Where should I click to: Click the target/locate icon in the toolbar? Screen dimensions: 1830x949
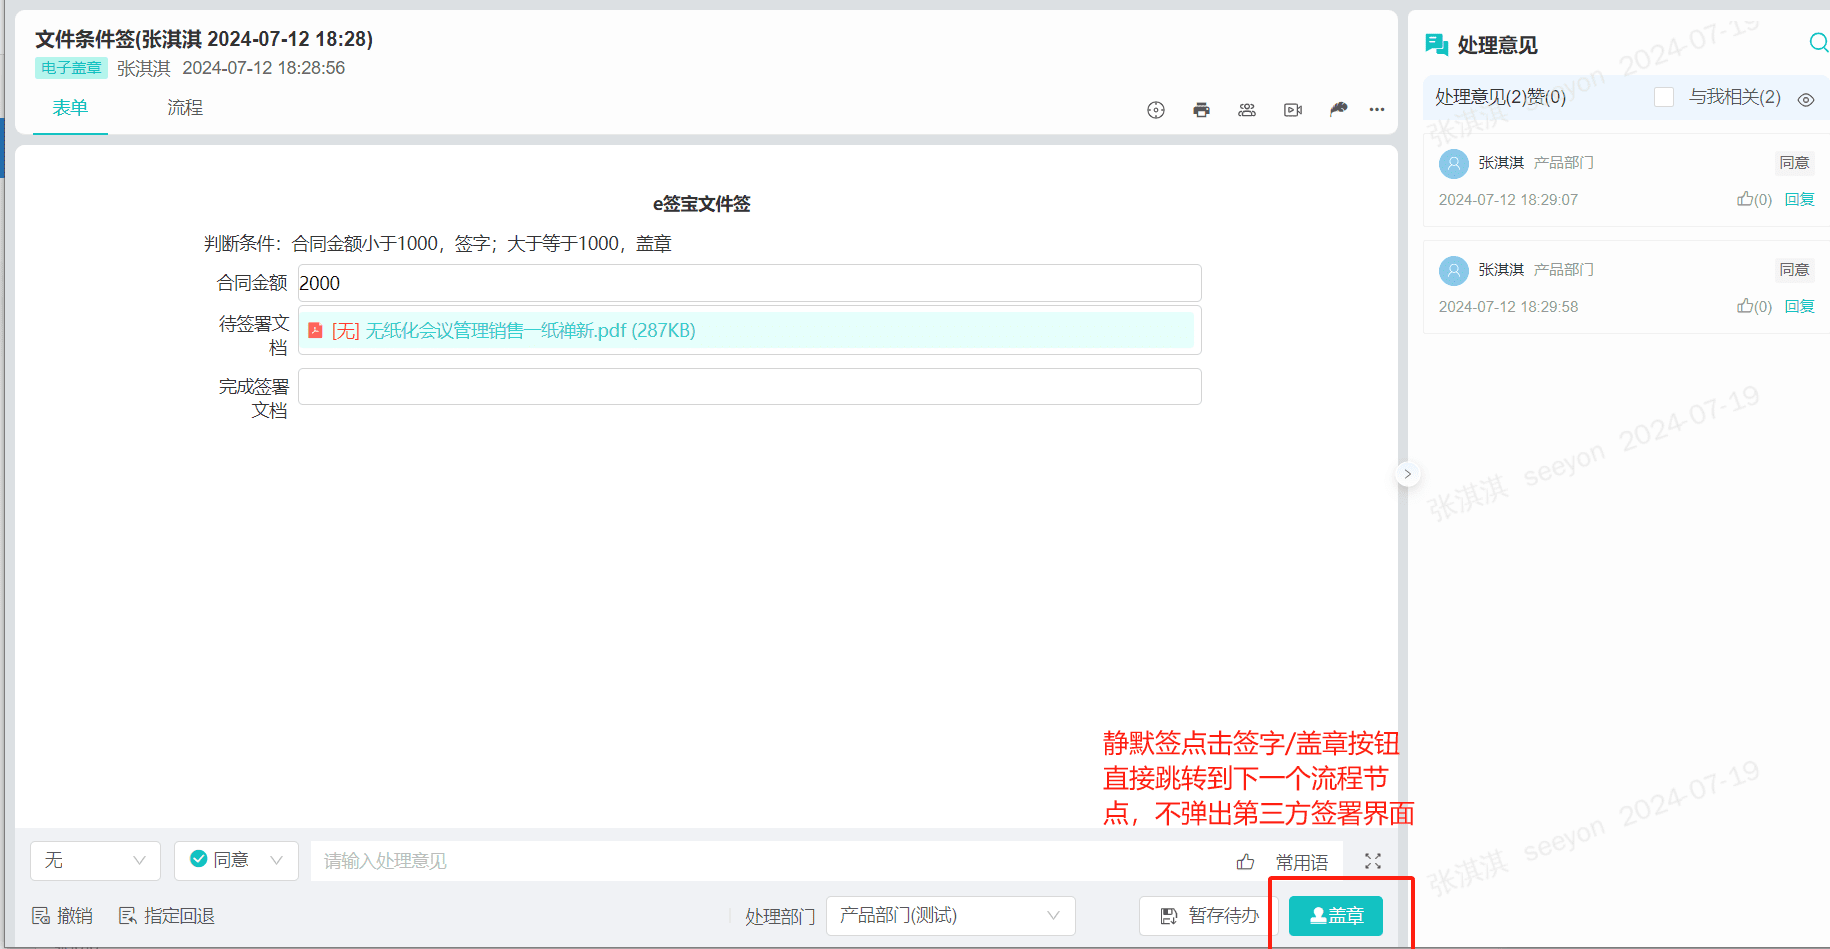coord(1156,110)
